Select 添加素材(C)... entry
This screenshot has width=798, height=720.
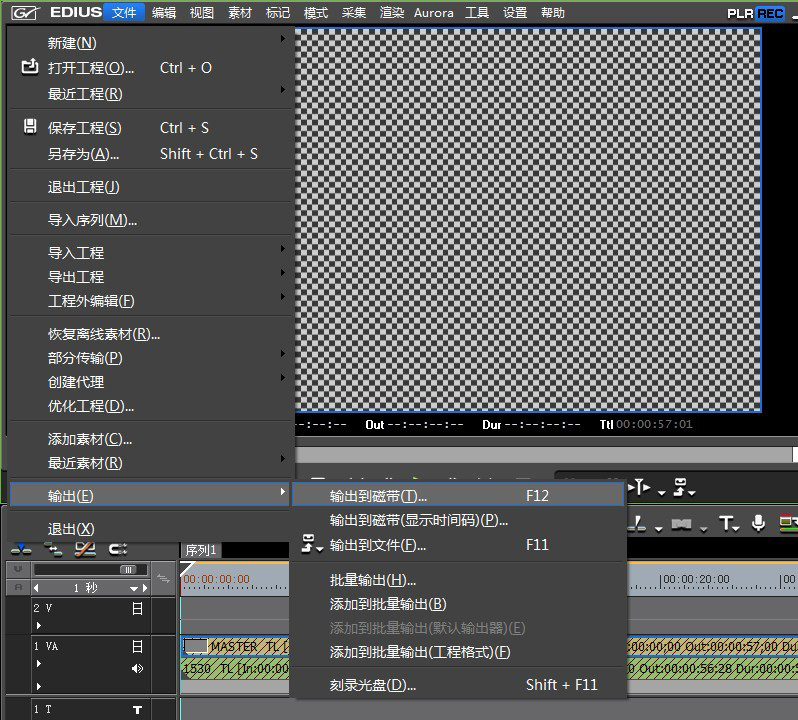pos(150,439)
